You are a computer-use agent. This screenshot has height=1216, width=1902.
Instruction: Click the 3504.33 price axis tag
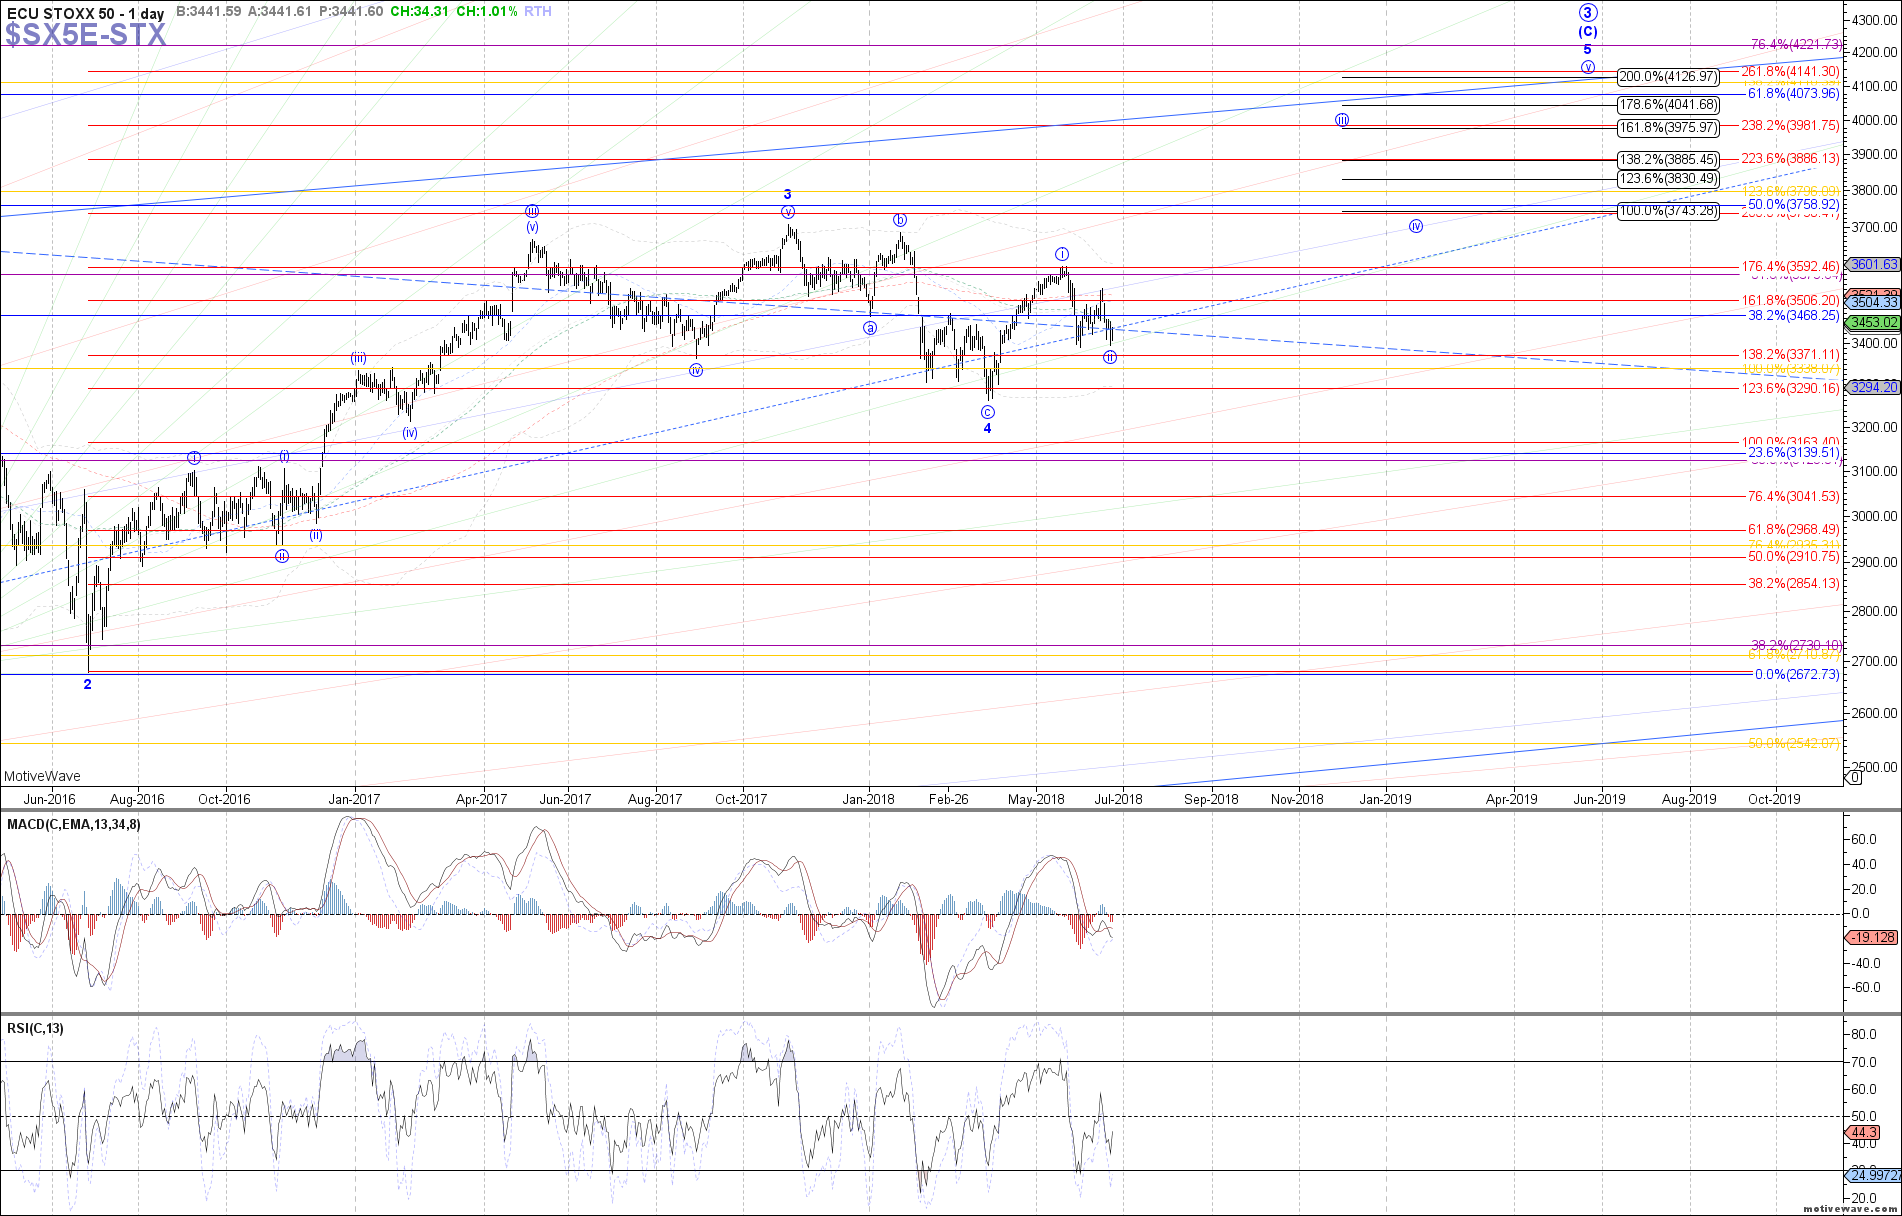1873,302
